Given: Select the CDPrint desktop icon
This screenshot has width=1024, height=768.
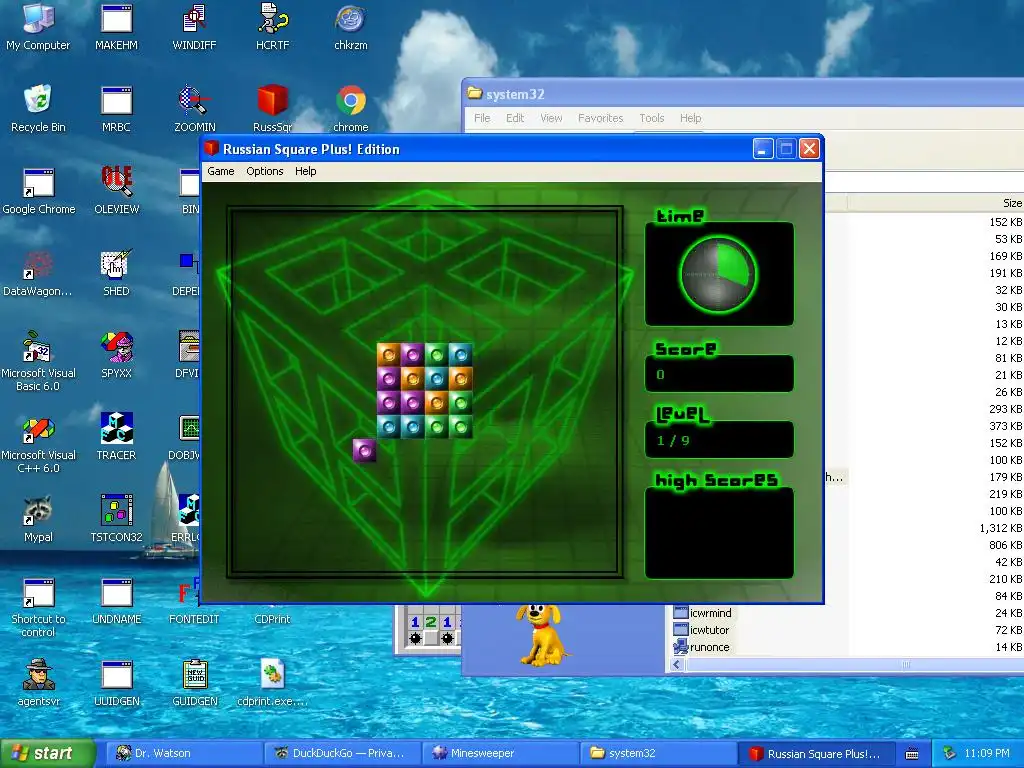Looking at the screenshot, I should (x=272, y=618).
